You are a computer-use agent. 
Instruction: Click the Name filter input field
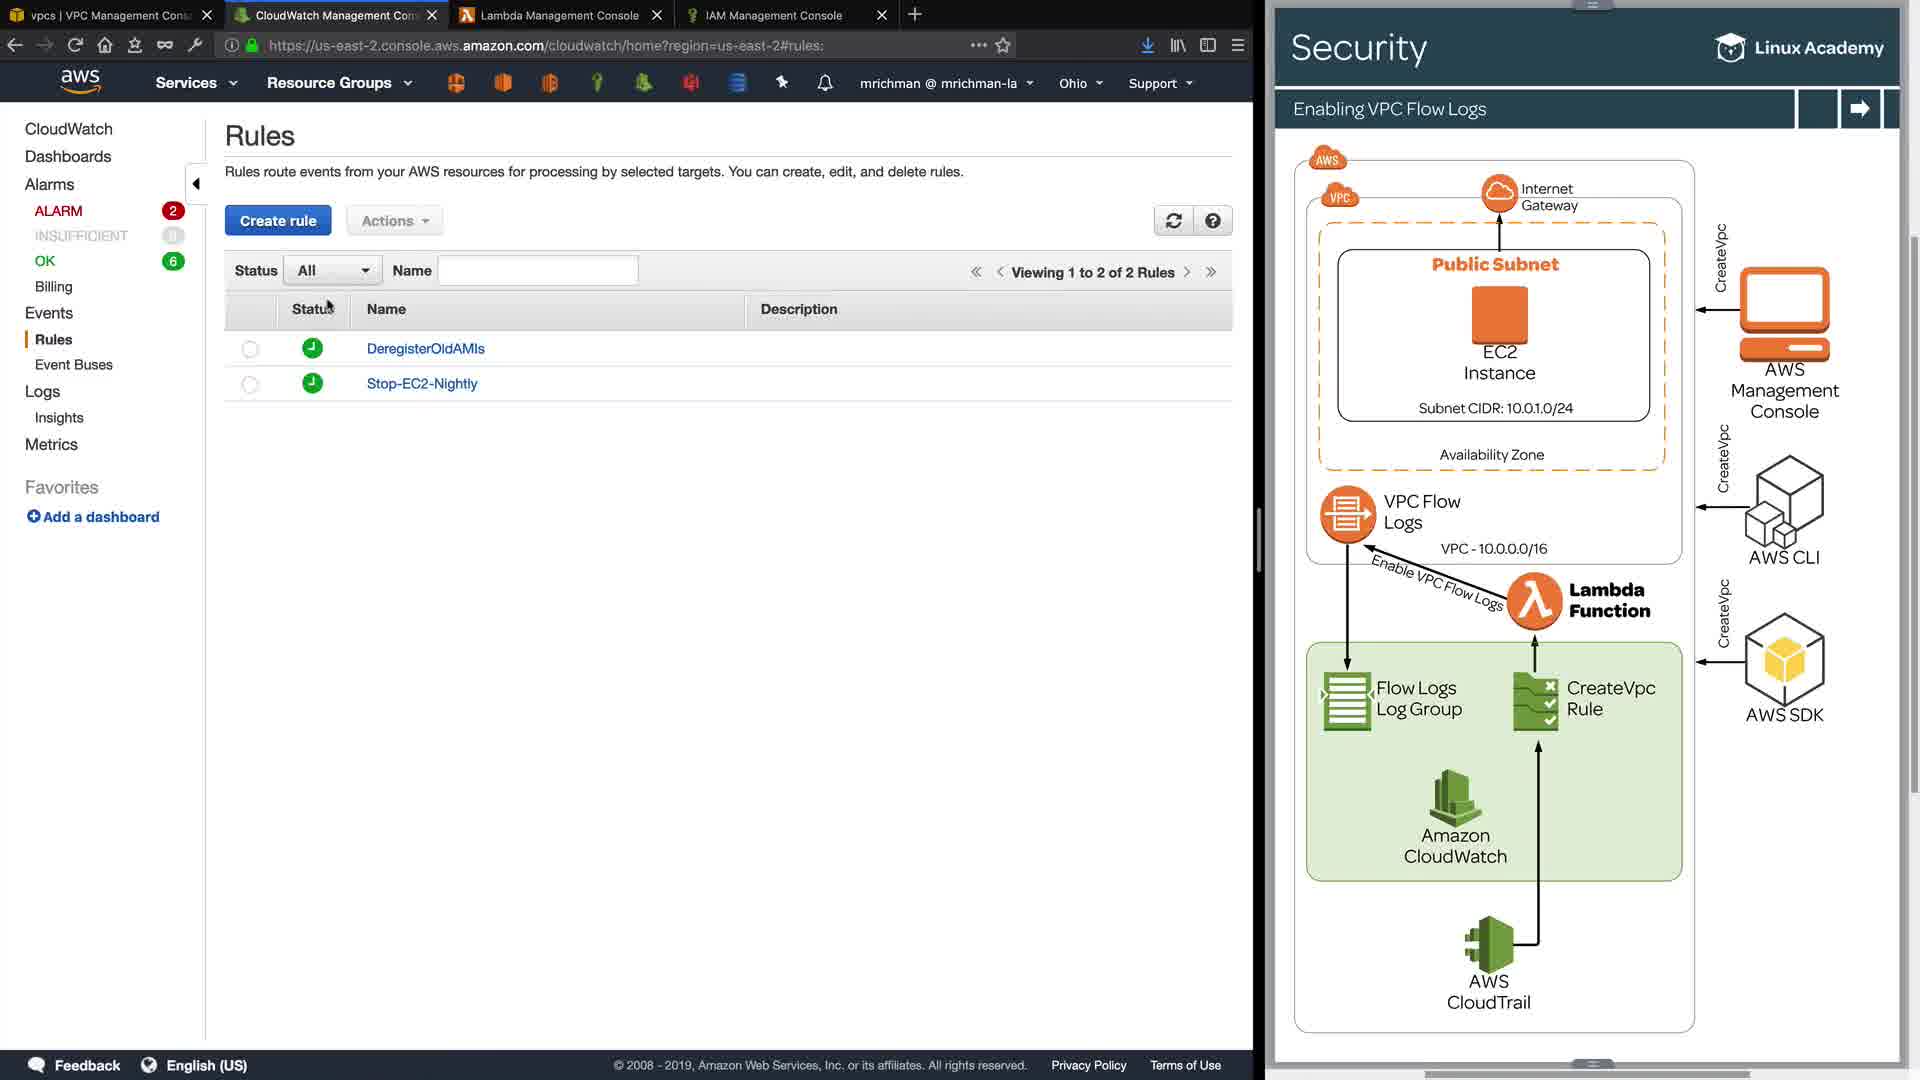[x=538, y=271]
